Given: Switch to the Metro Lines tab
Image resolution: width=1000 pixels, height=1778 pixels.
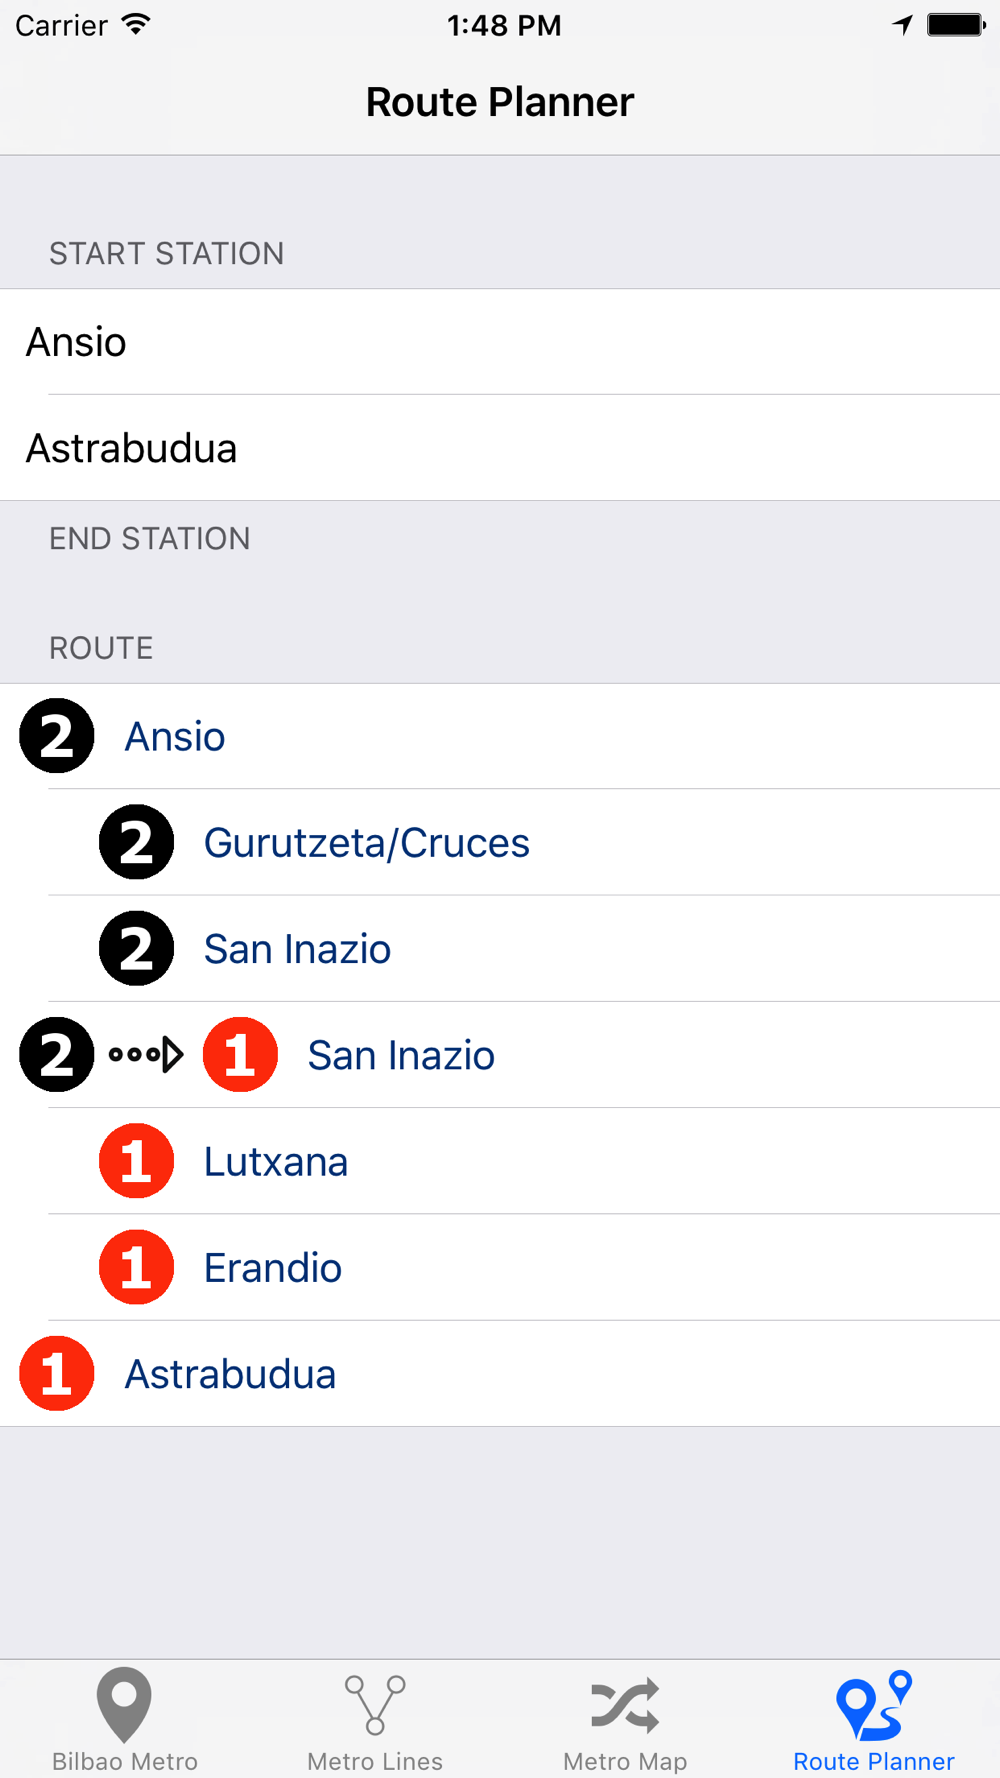Looking at the screenshot, I should [375, 1720].
